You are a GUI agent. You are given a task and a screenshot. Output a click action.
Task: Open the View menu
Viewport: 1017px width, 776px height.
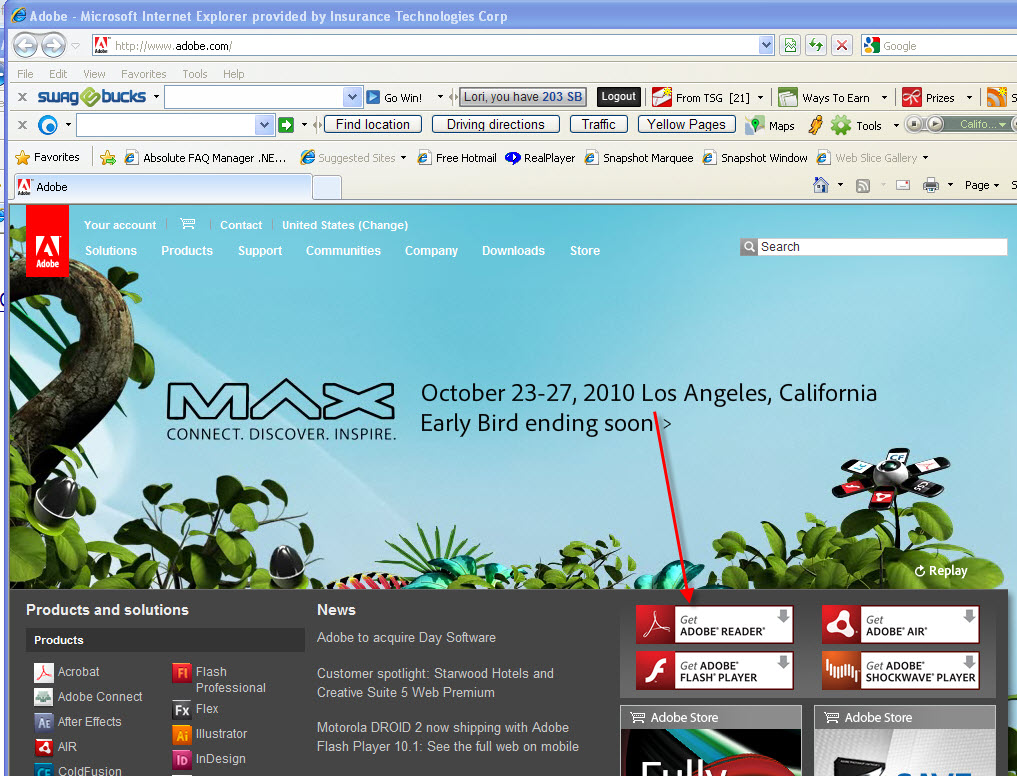(94, 74)
